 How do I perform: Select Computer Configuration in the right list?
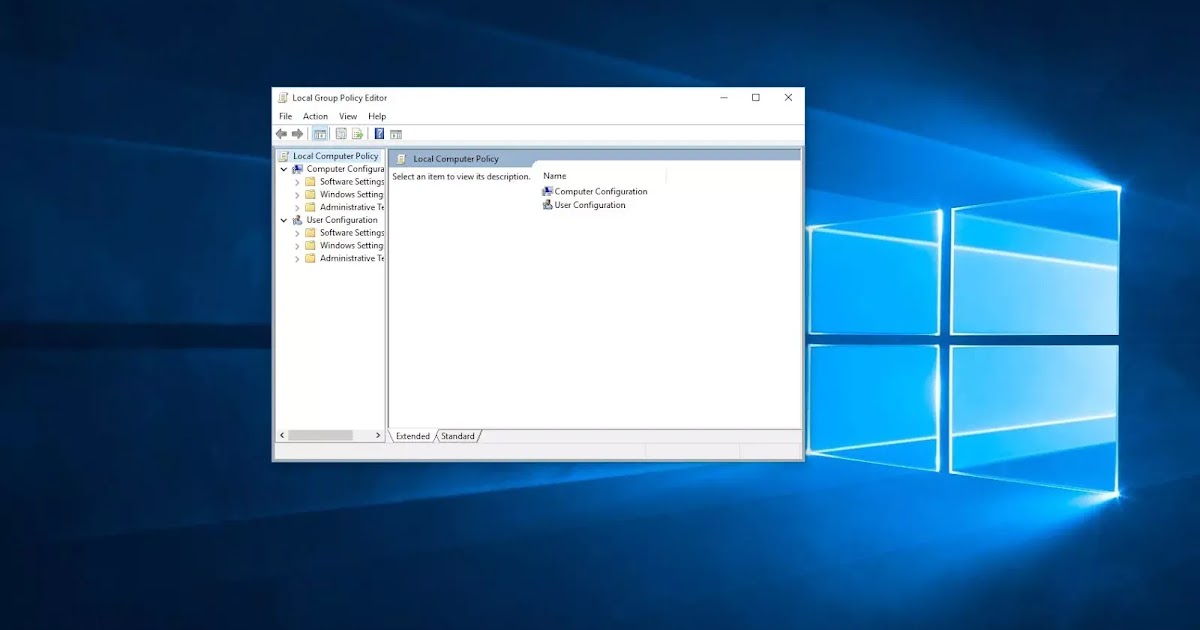coord(595,191)
